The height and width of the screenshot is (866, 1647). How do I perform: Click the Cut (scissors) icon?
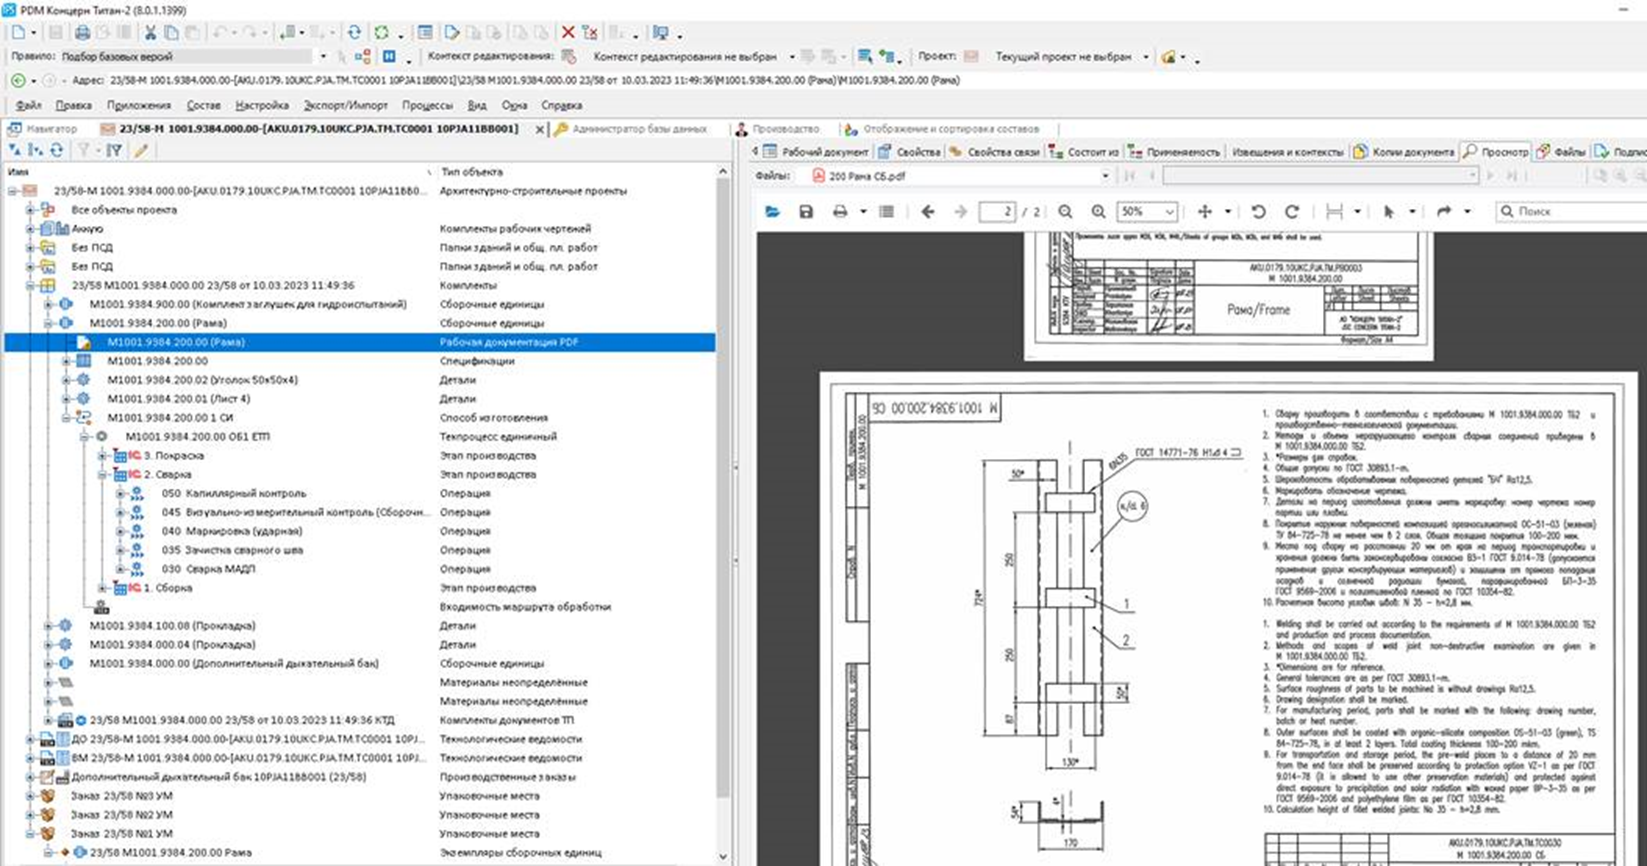(x=150, y=33)
